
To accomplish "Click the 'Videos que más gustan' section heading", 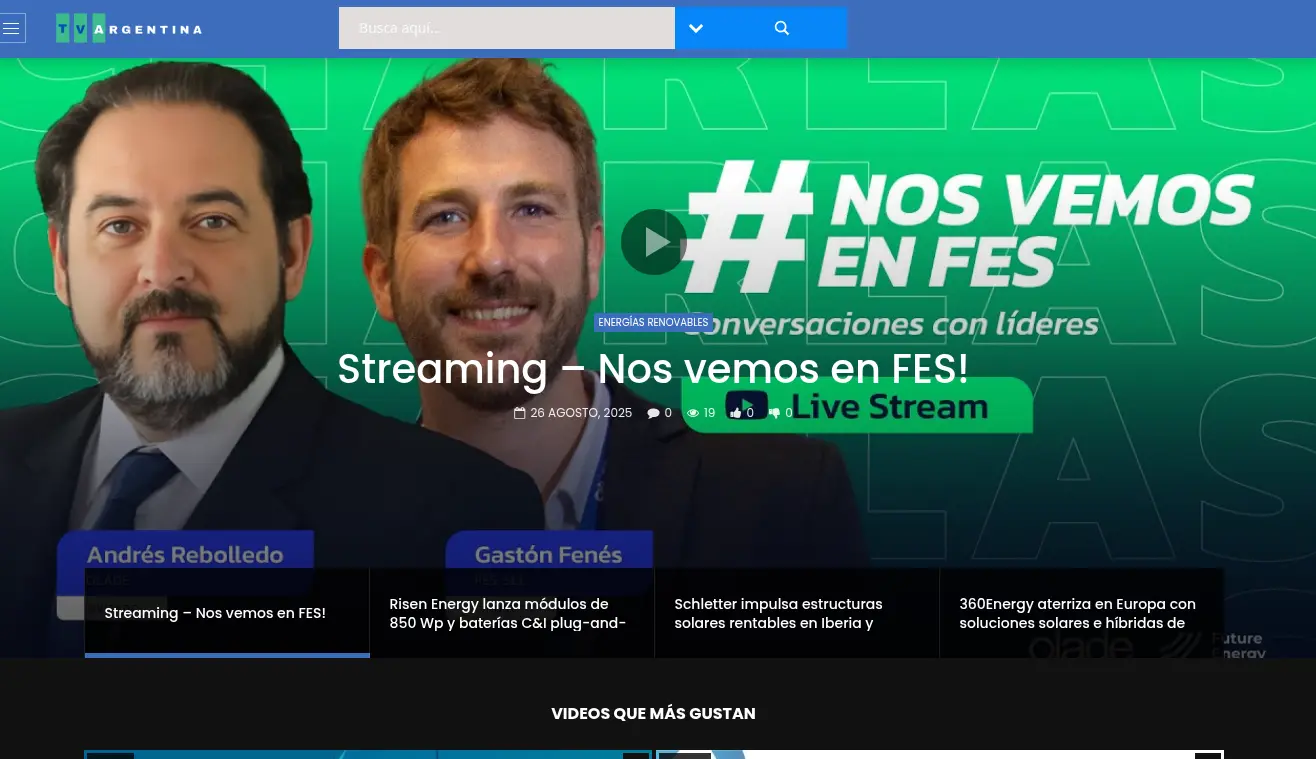I will point(653,714).
